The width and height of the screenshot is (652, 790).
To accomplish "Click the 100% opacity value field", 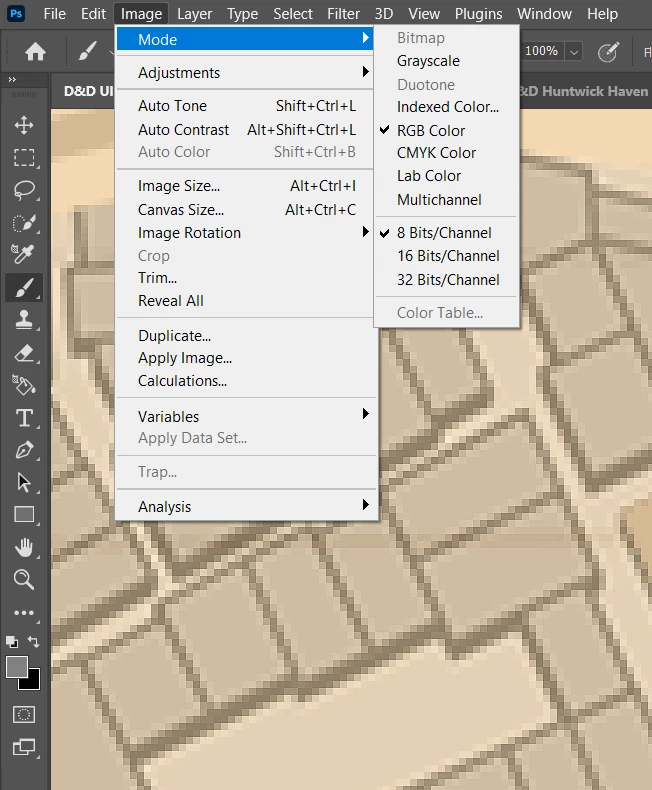I will [541, 51].
